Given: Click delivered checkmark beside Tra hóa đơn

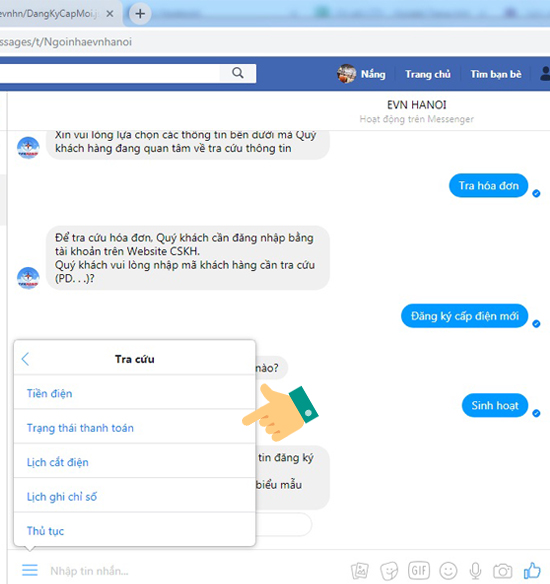Looking at the screenshot, I should (536, 193).
